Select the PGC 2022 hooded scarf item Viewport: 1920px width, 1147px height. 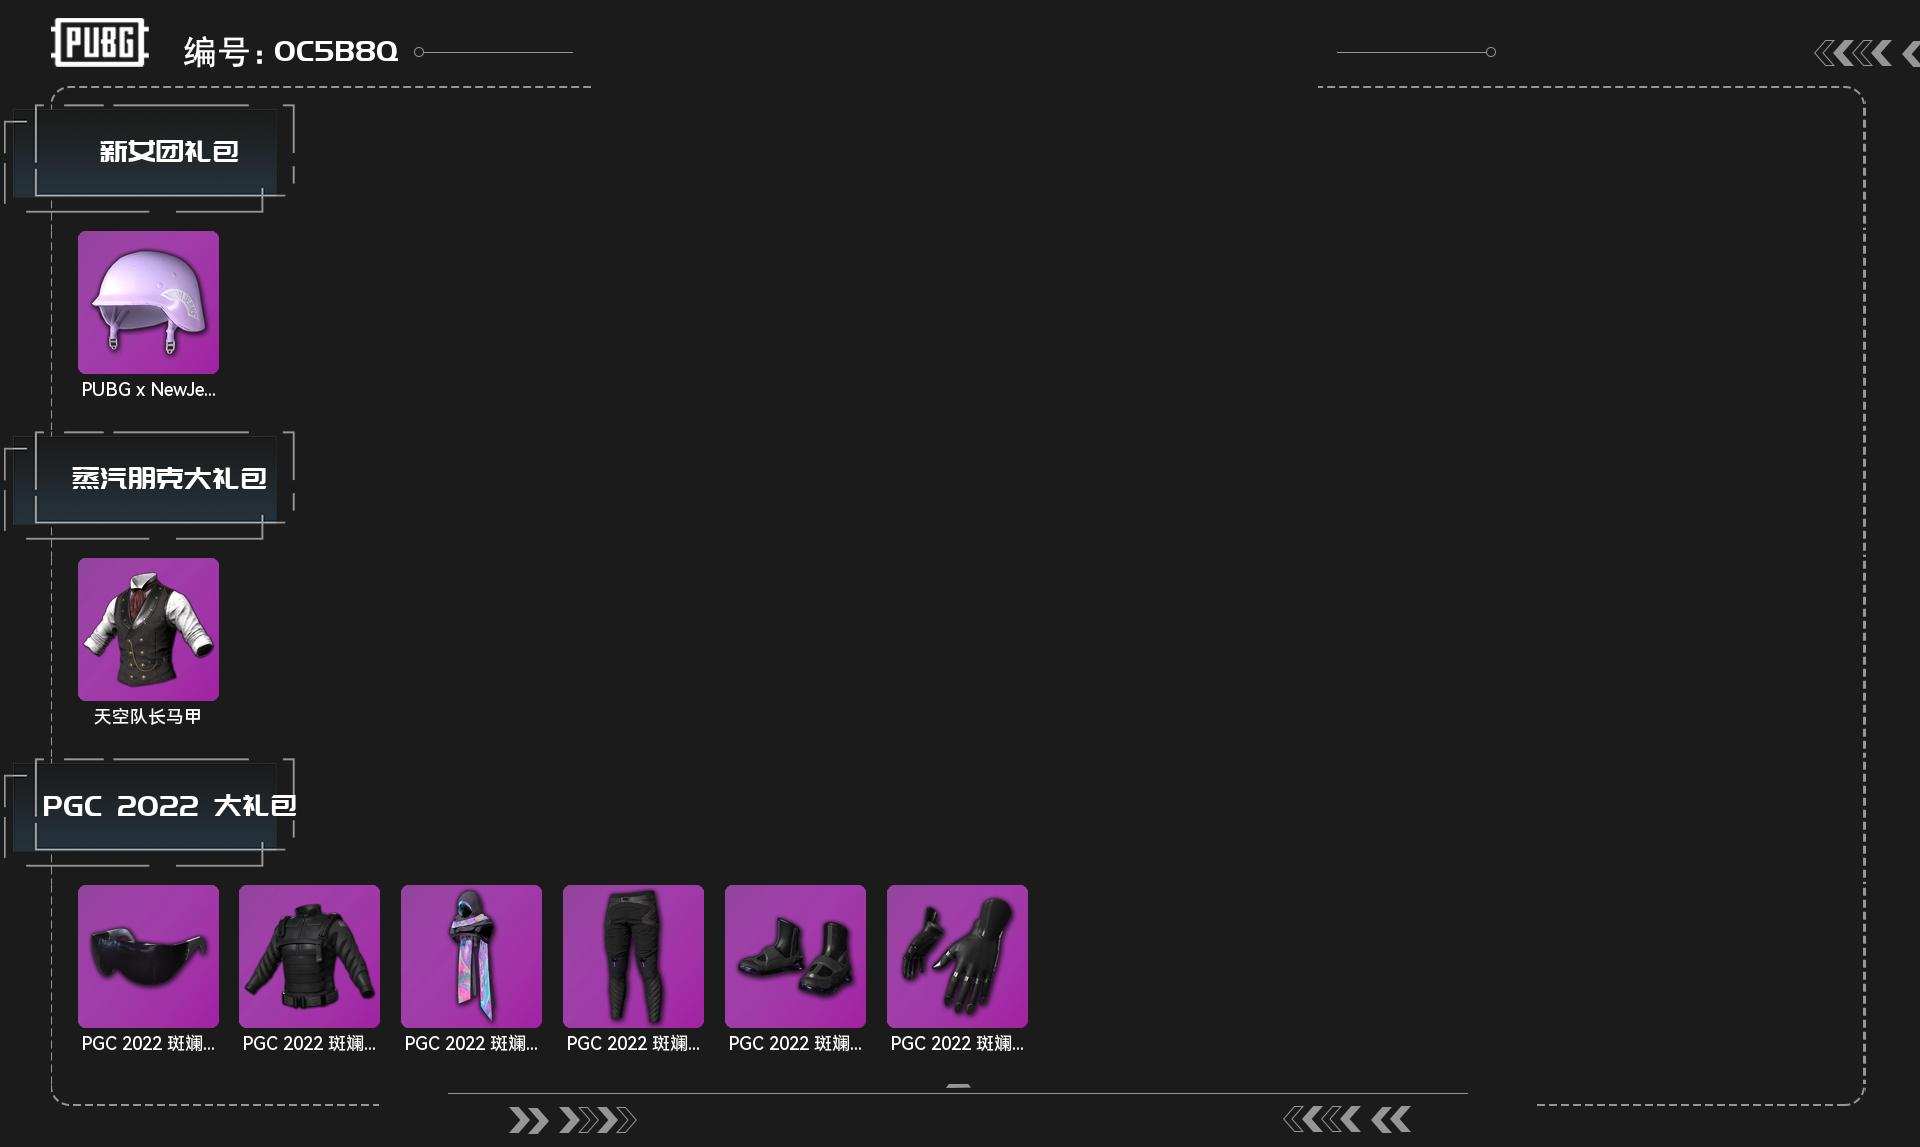[471, 956]
